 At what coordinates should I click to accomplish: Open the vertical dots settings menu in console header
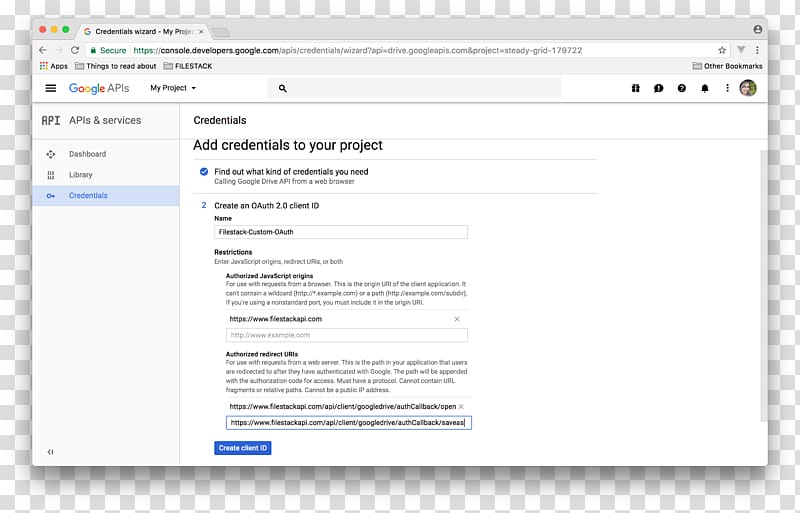click(x=727, y=88)
